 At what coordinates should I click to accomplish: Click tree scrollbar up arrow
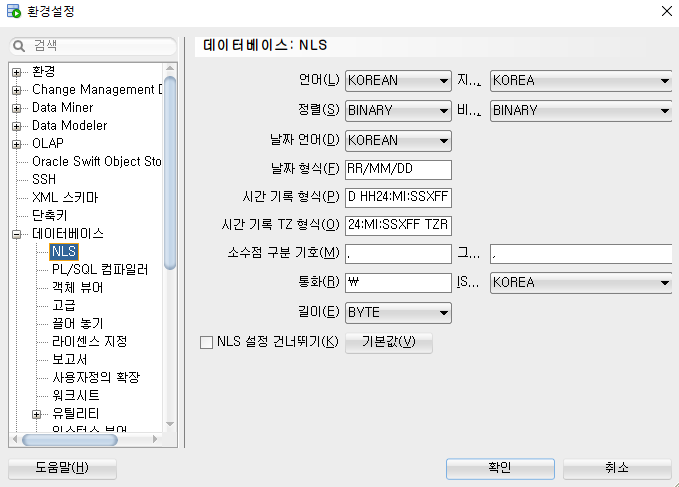[170, 68]
